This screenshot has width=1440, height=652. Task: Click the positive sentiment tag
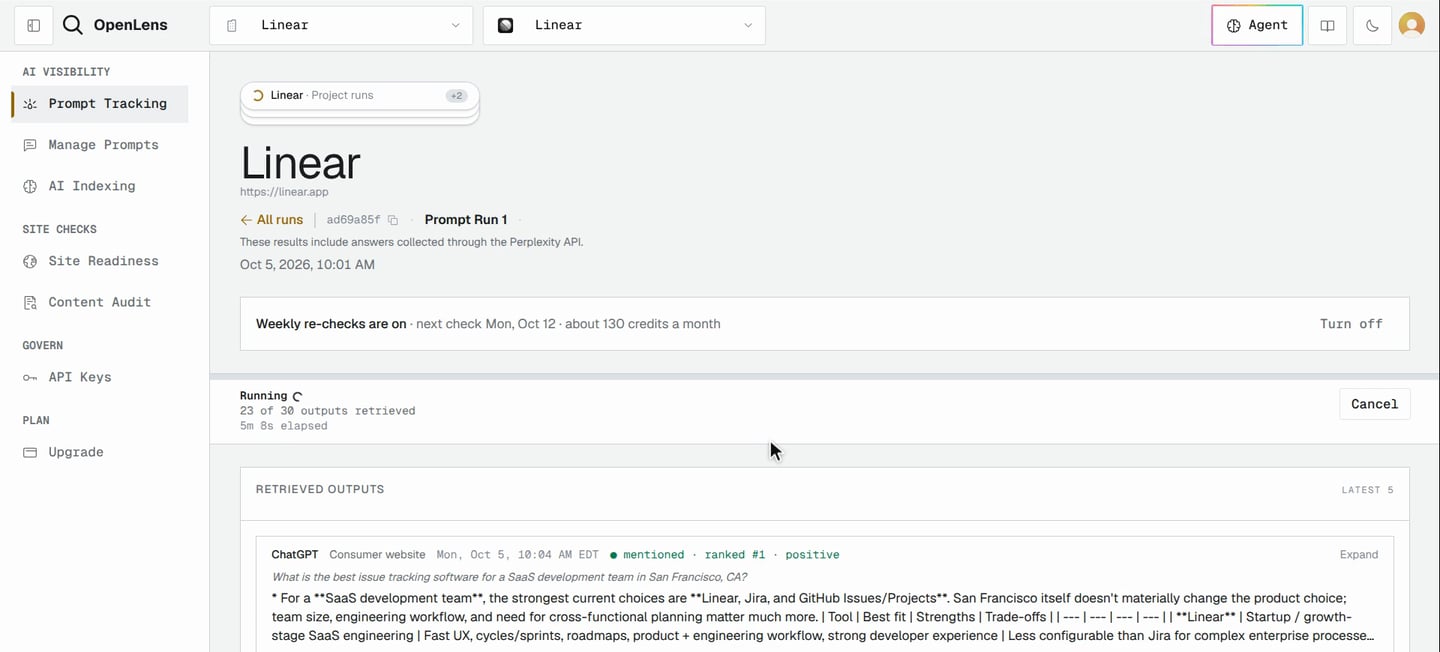(x=812, y=555)
